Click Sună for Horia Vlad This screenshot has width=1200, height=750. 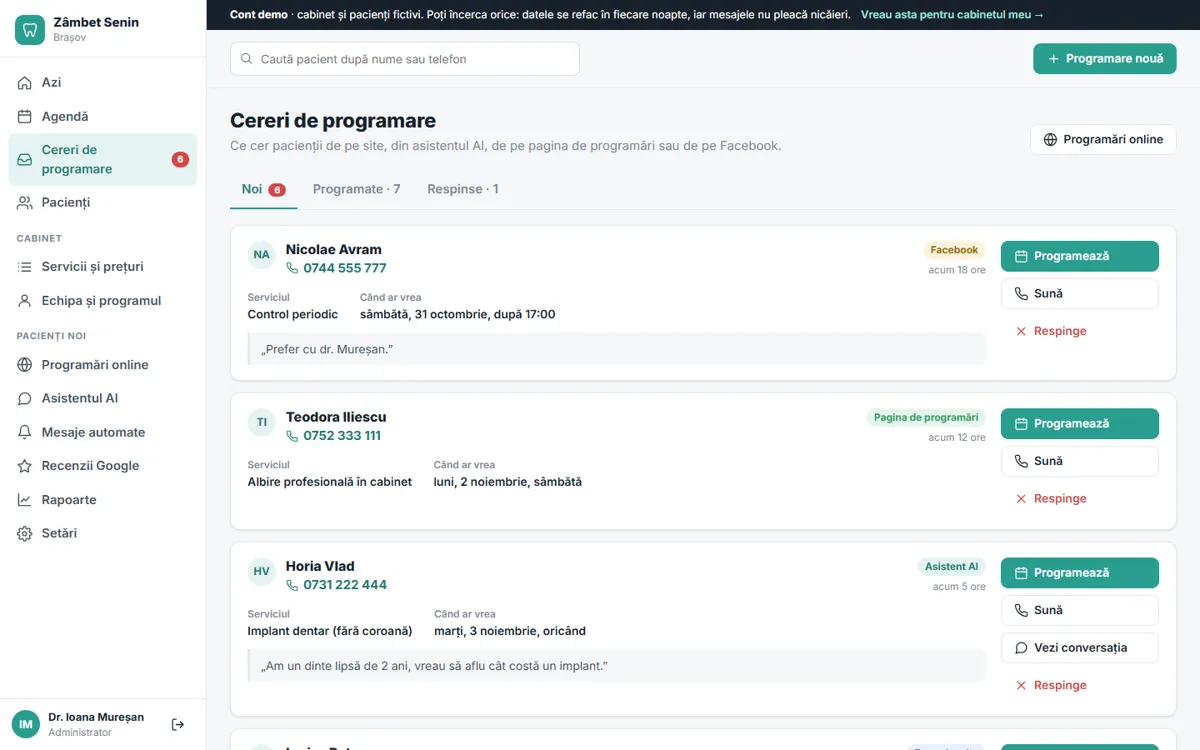[1080, 610]
